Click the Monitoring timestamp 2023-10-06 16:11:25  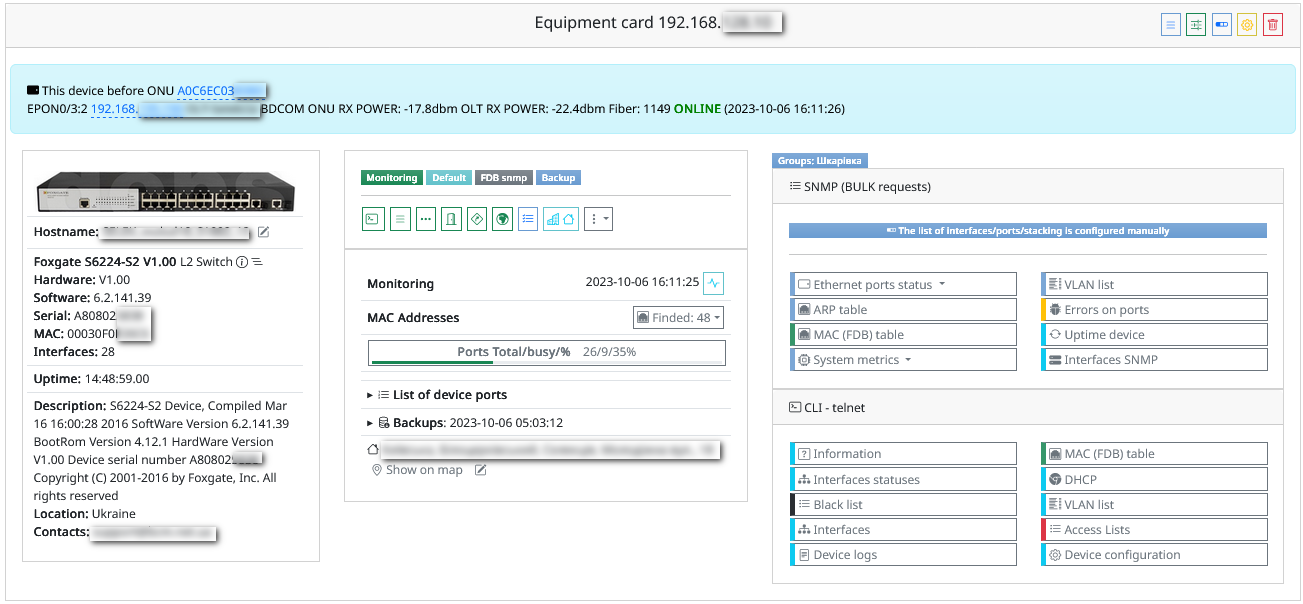click(x=641, y=283)
